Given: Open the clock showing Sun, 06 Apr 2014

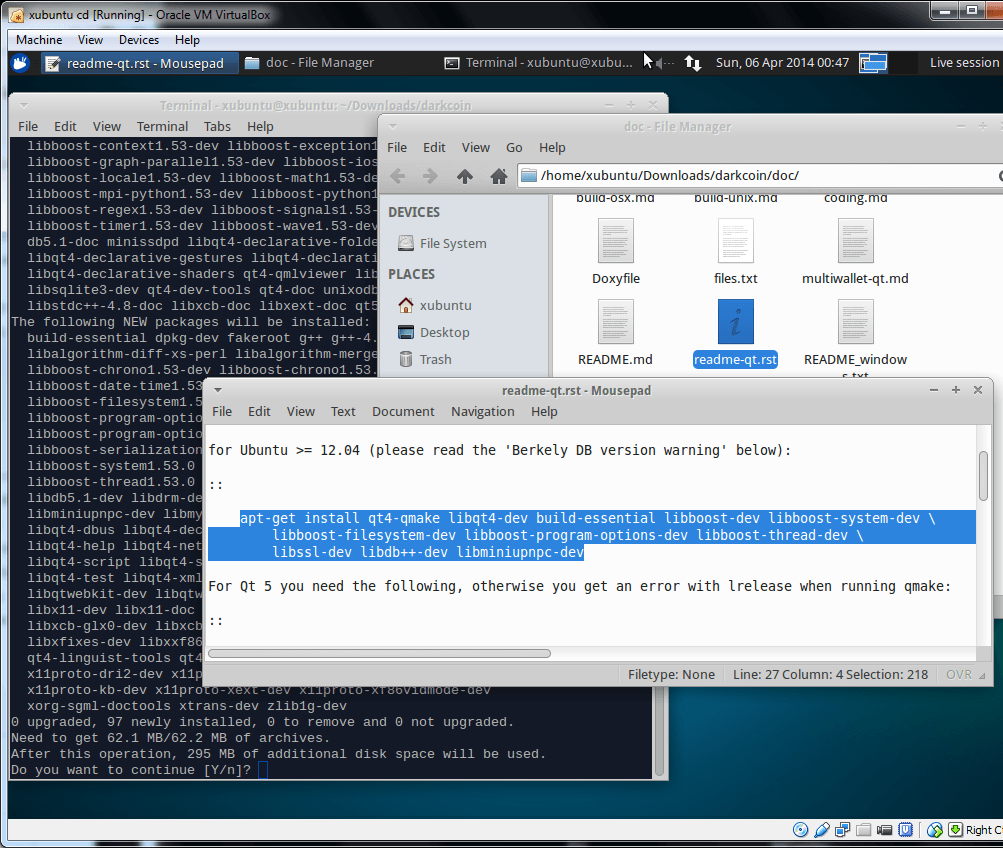Looking at the screenshot, I should 782,63.
